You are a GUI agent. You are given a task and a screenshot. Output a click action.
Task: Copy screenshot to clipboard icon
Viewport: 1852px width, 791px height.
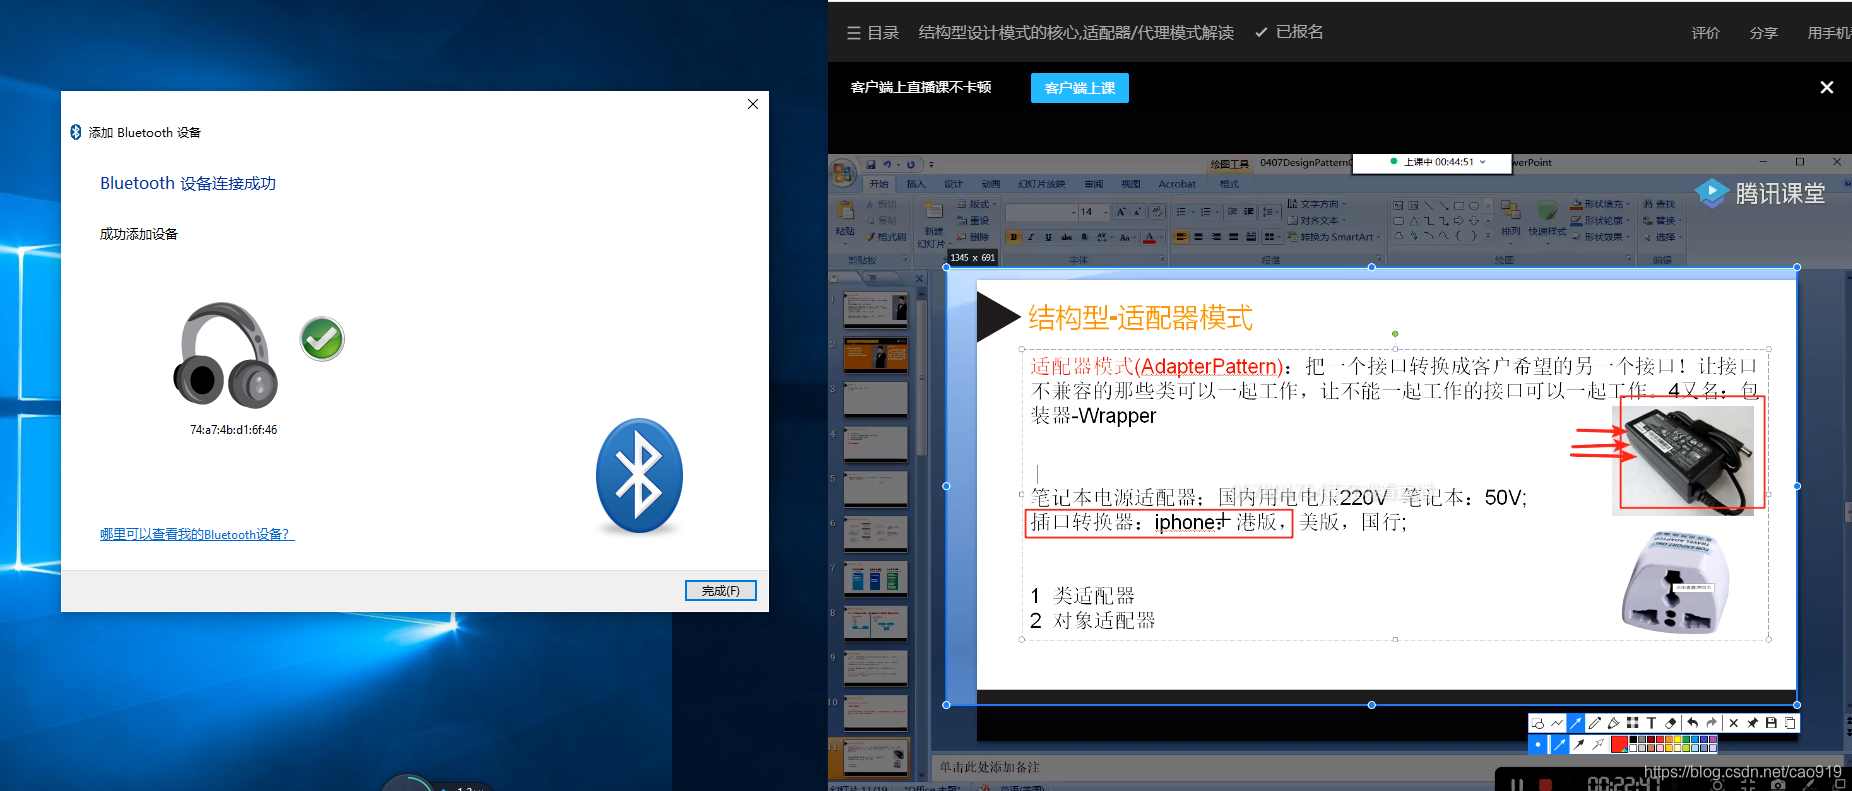pos(1790,723)
